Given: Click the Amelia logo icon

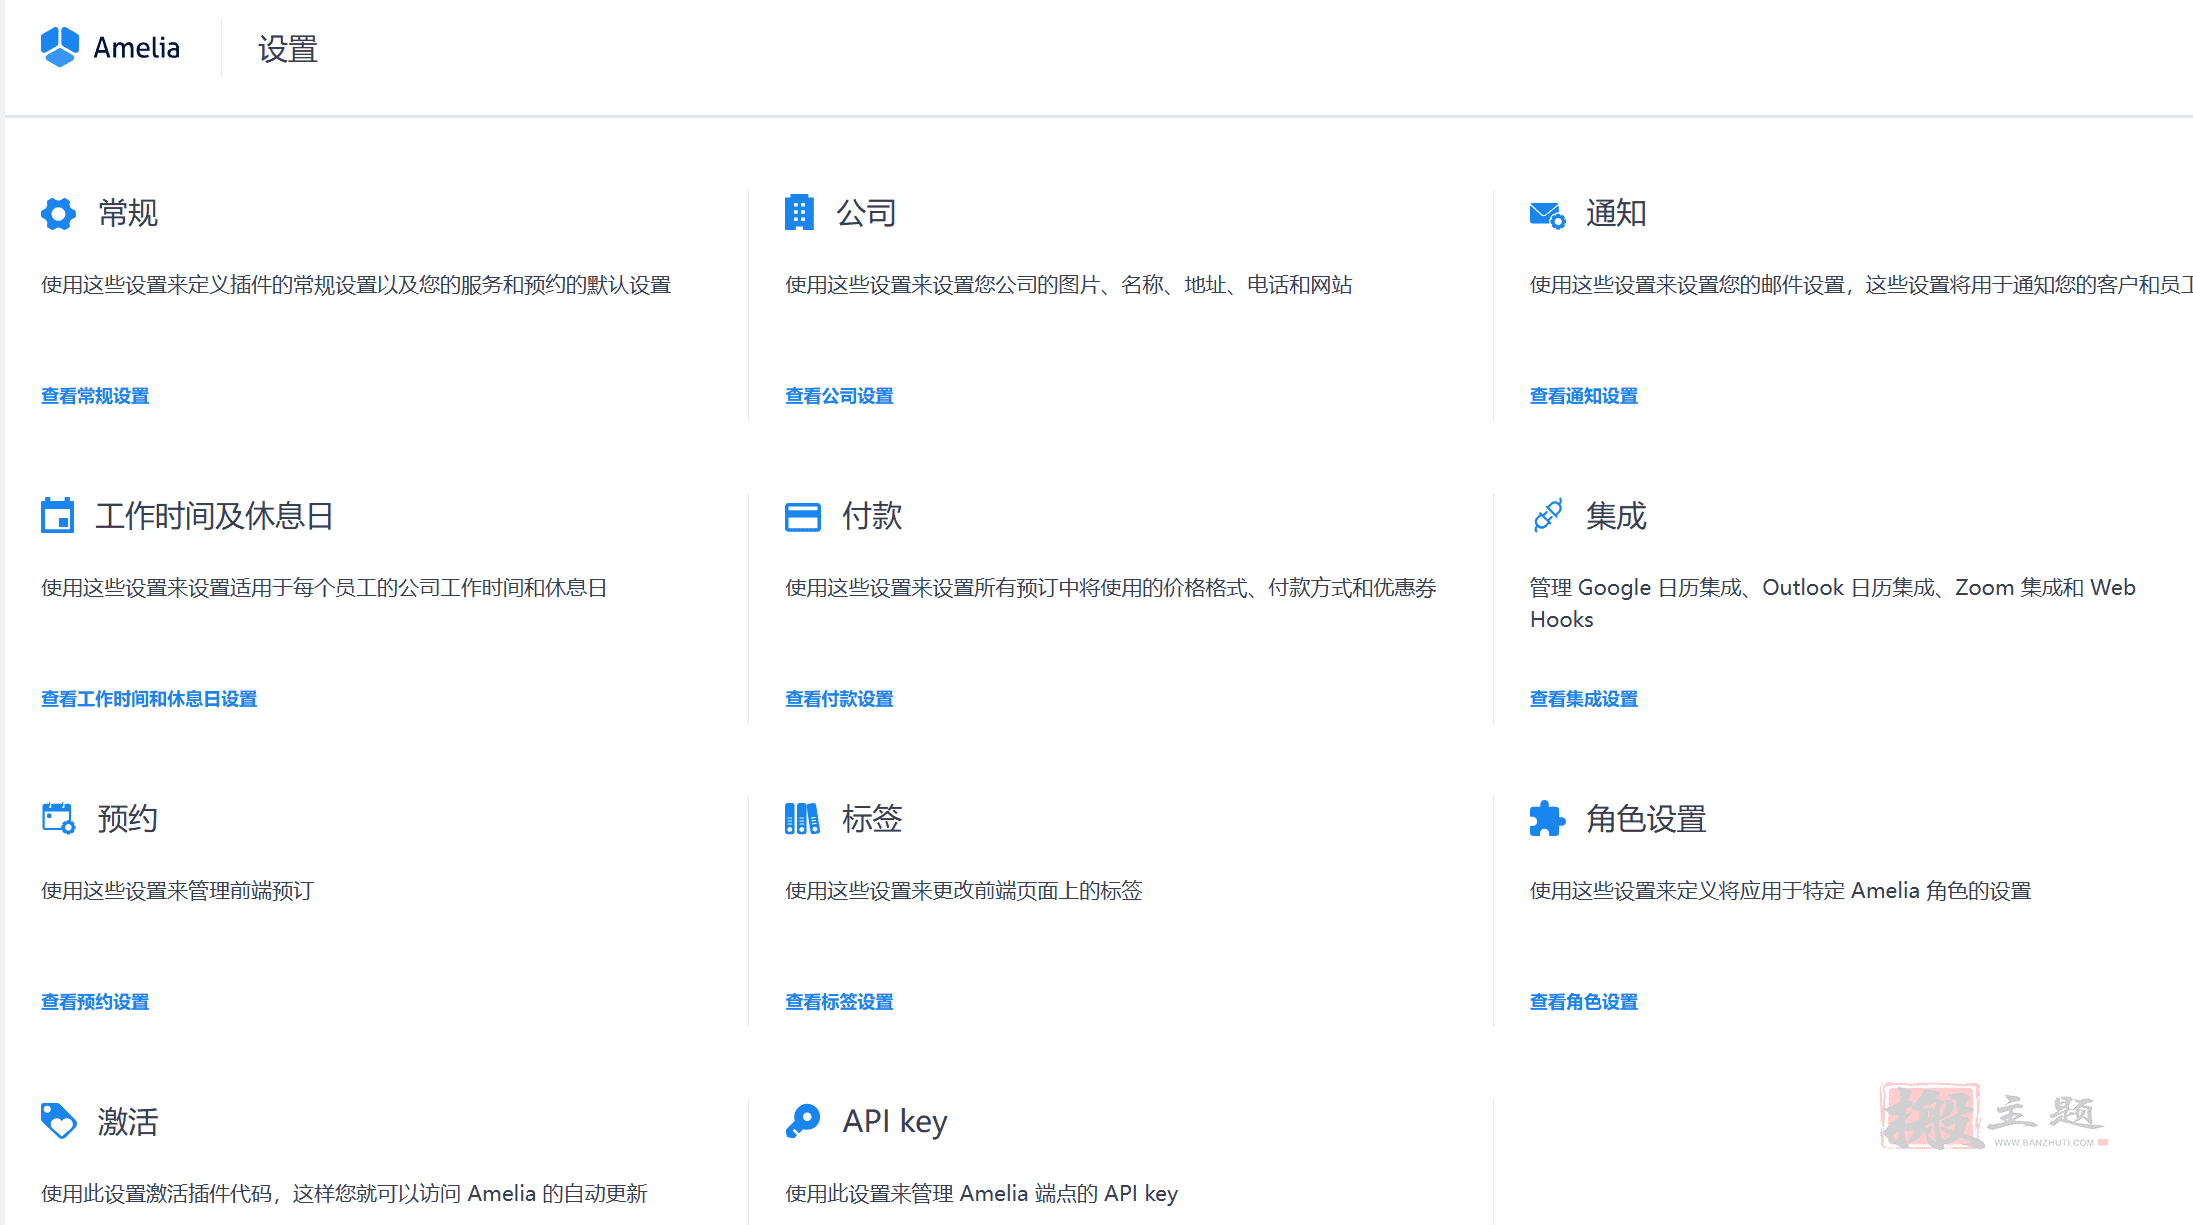Looking at the screenshot, I should pos(60,47).
